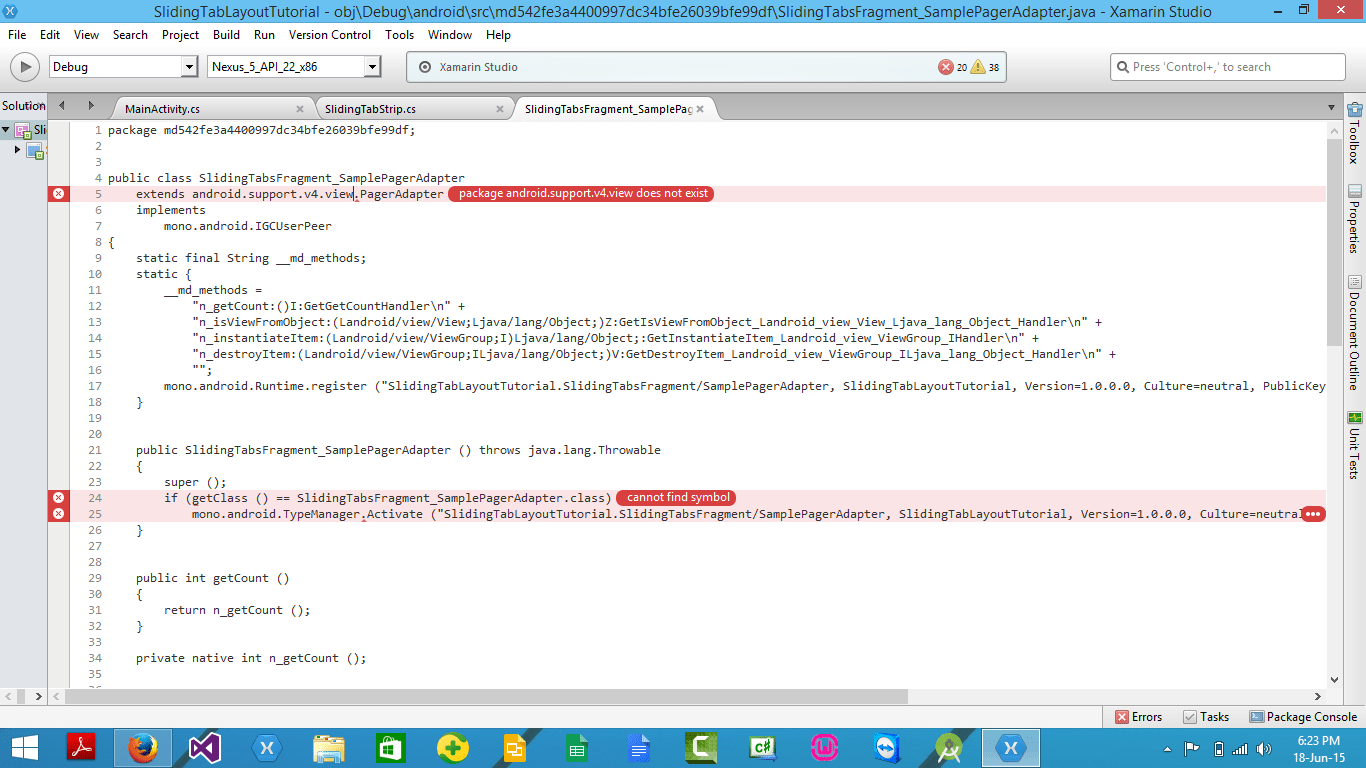Click the horizontal scrollbar right arrow

(x=1318, y=697)
